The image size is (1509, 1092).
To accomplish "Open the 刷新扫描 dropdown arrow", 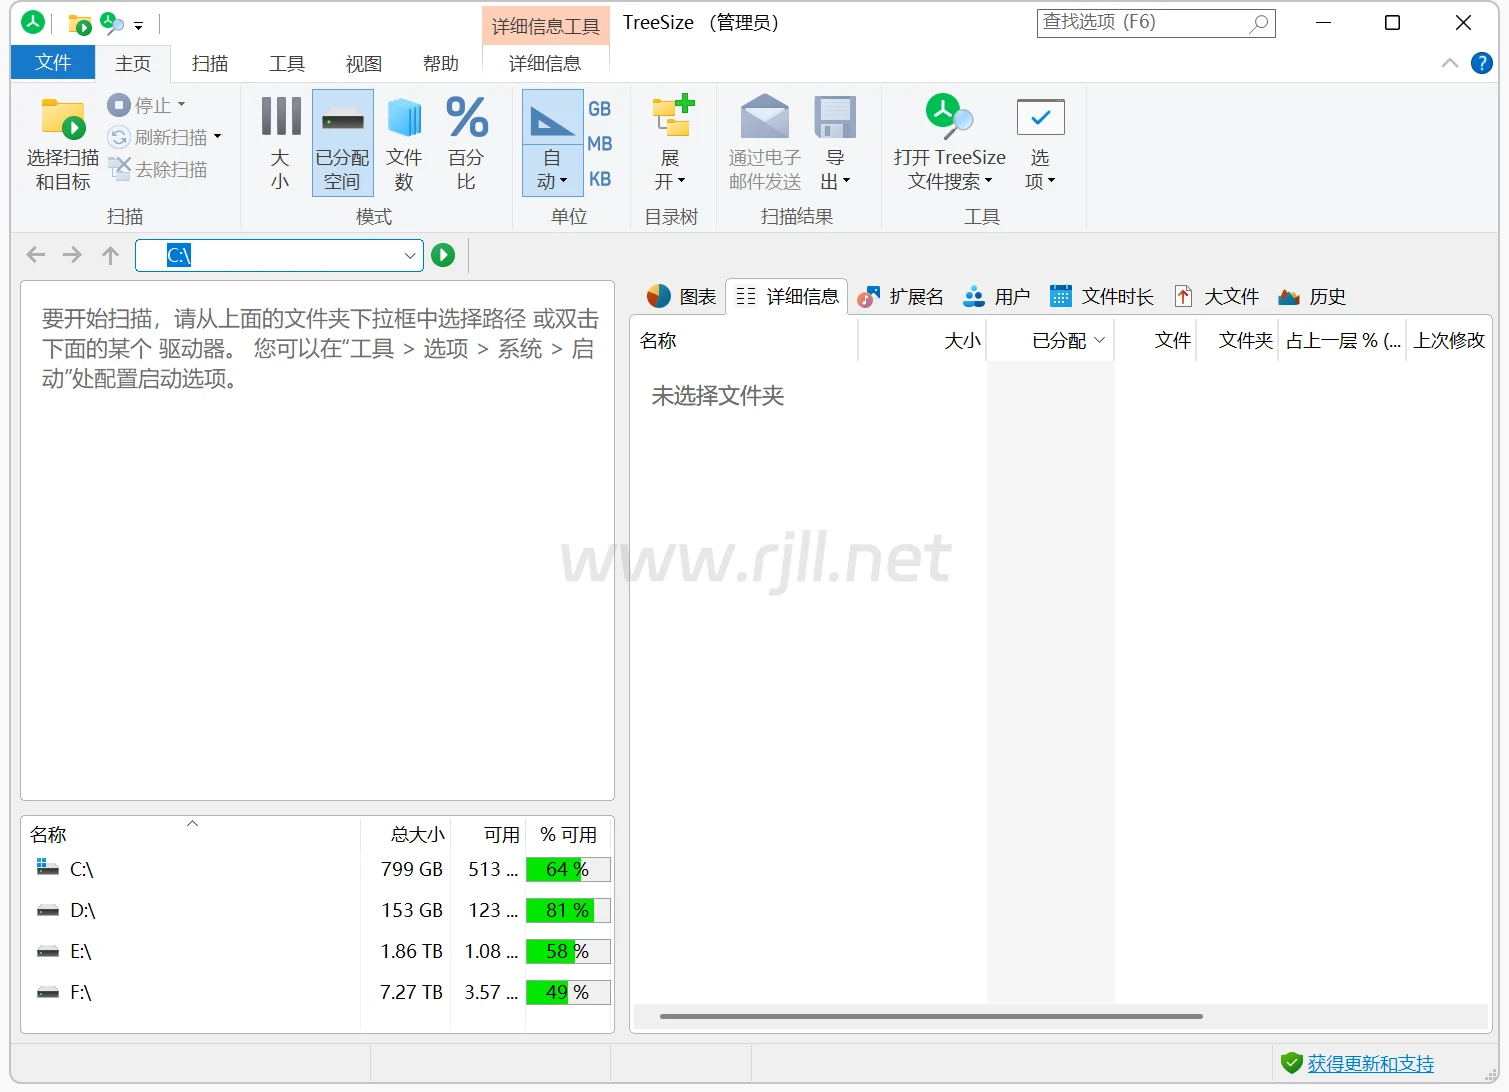I will [x=217, y=137].
